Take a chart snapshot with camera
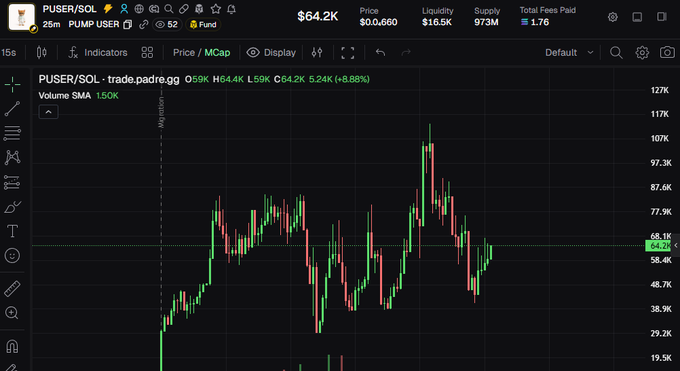 point(667,53)
